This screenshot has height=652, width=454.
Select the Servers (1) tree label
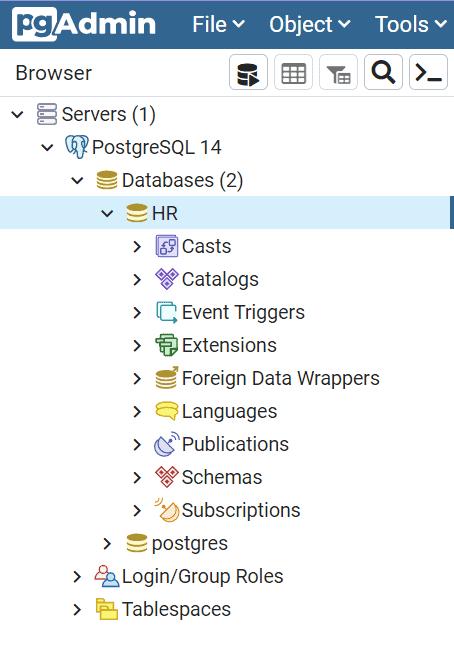(x=109, y=114)
